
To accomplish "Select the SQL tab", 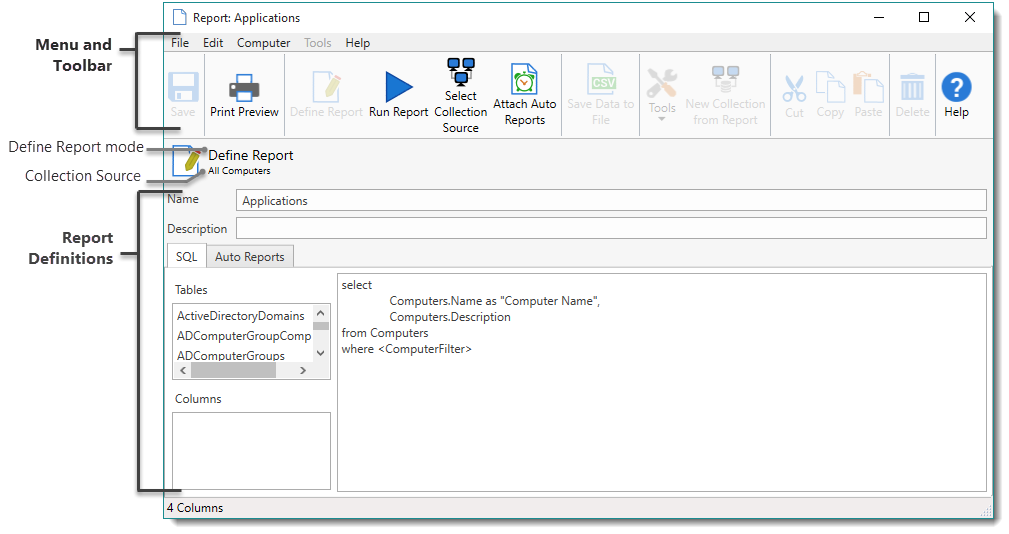I will point(187,257).
